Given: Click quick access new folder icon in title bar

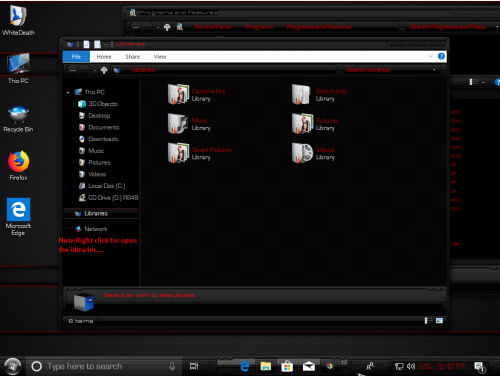Looking at the screenshot, I should click(x=97, y=44).
